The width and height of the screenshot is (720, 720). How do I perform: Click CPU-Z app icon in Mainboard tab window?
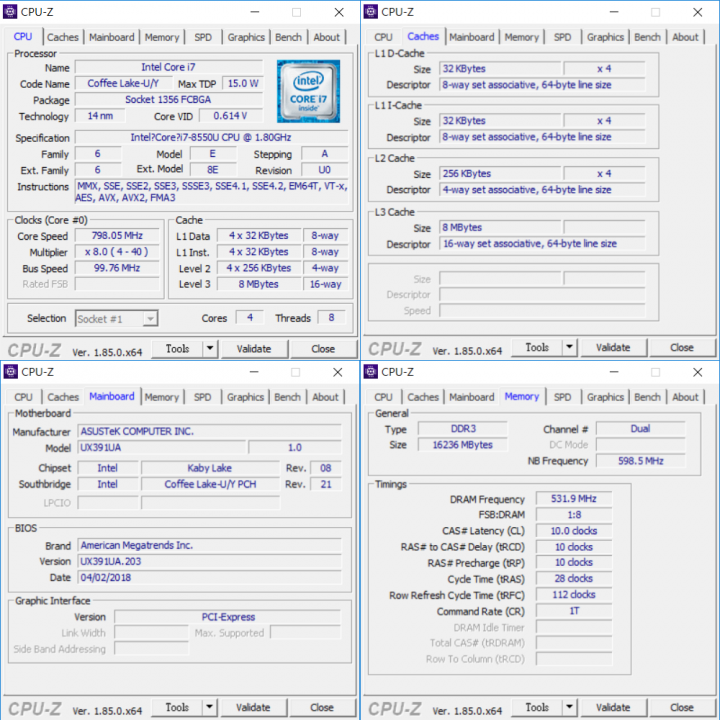(10, 372)
